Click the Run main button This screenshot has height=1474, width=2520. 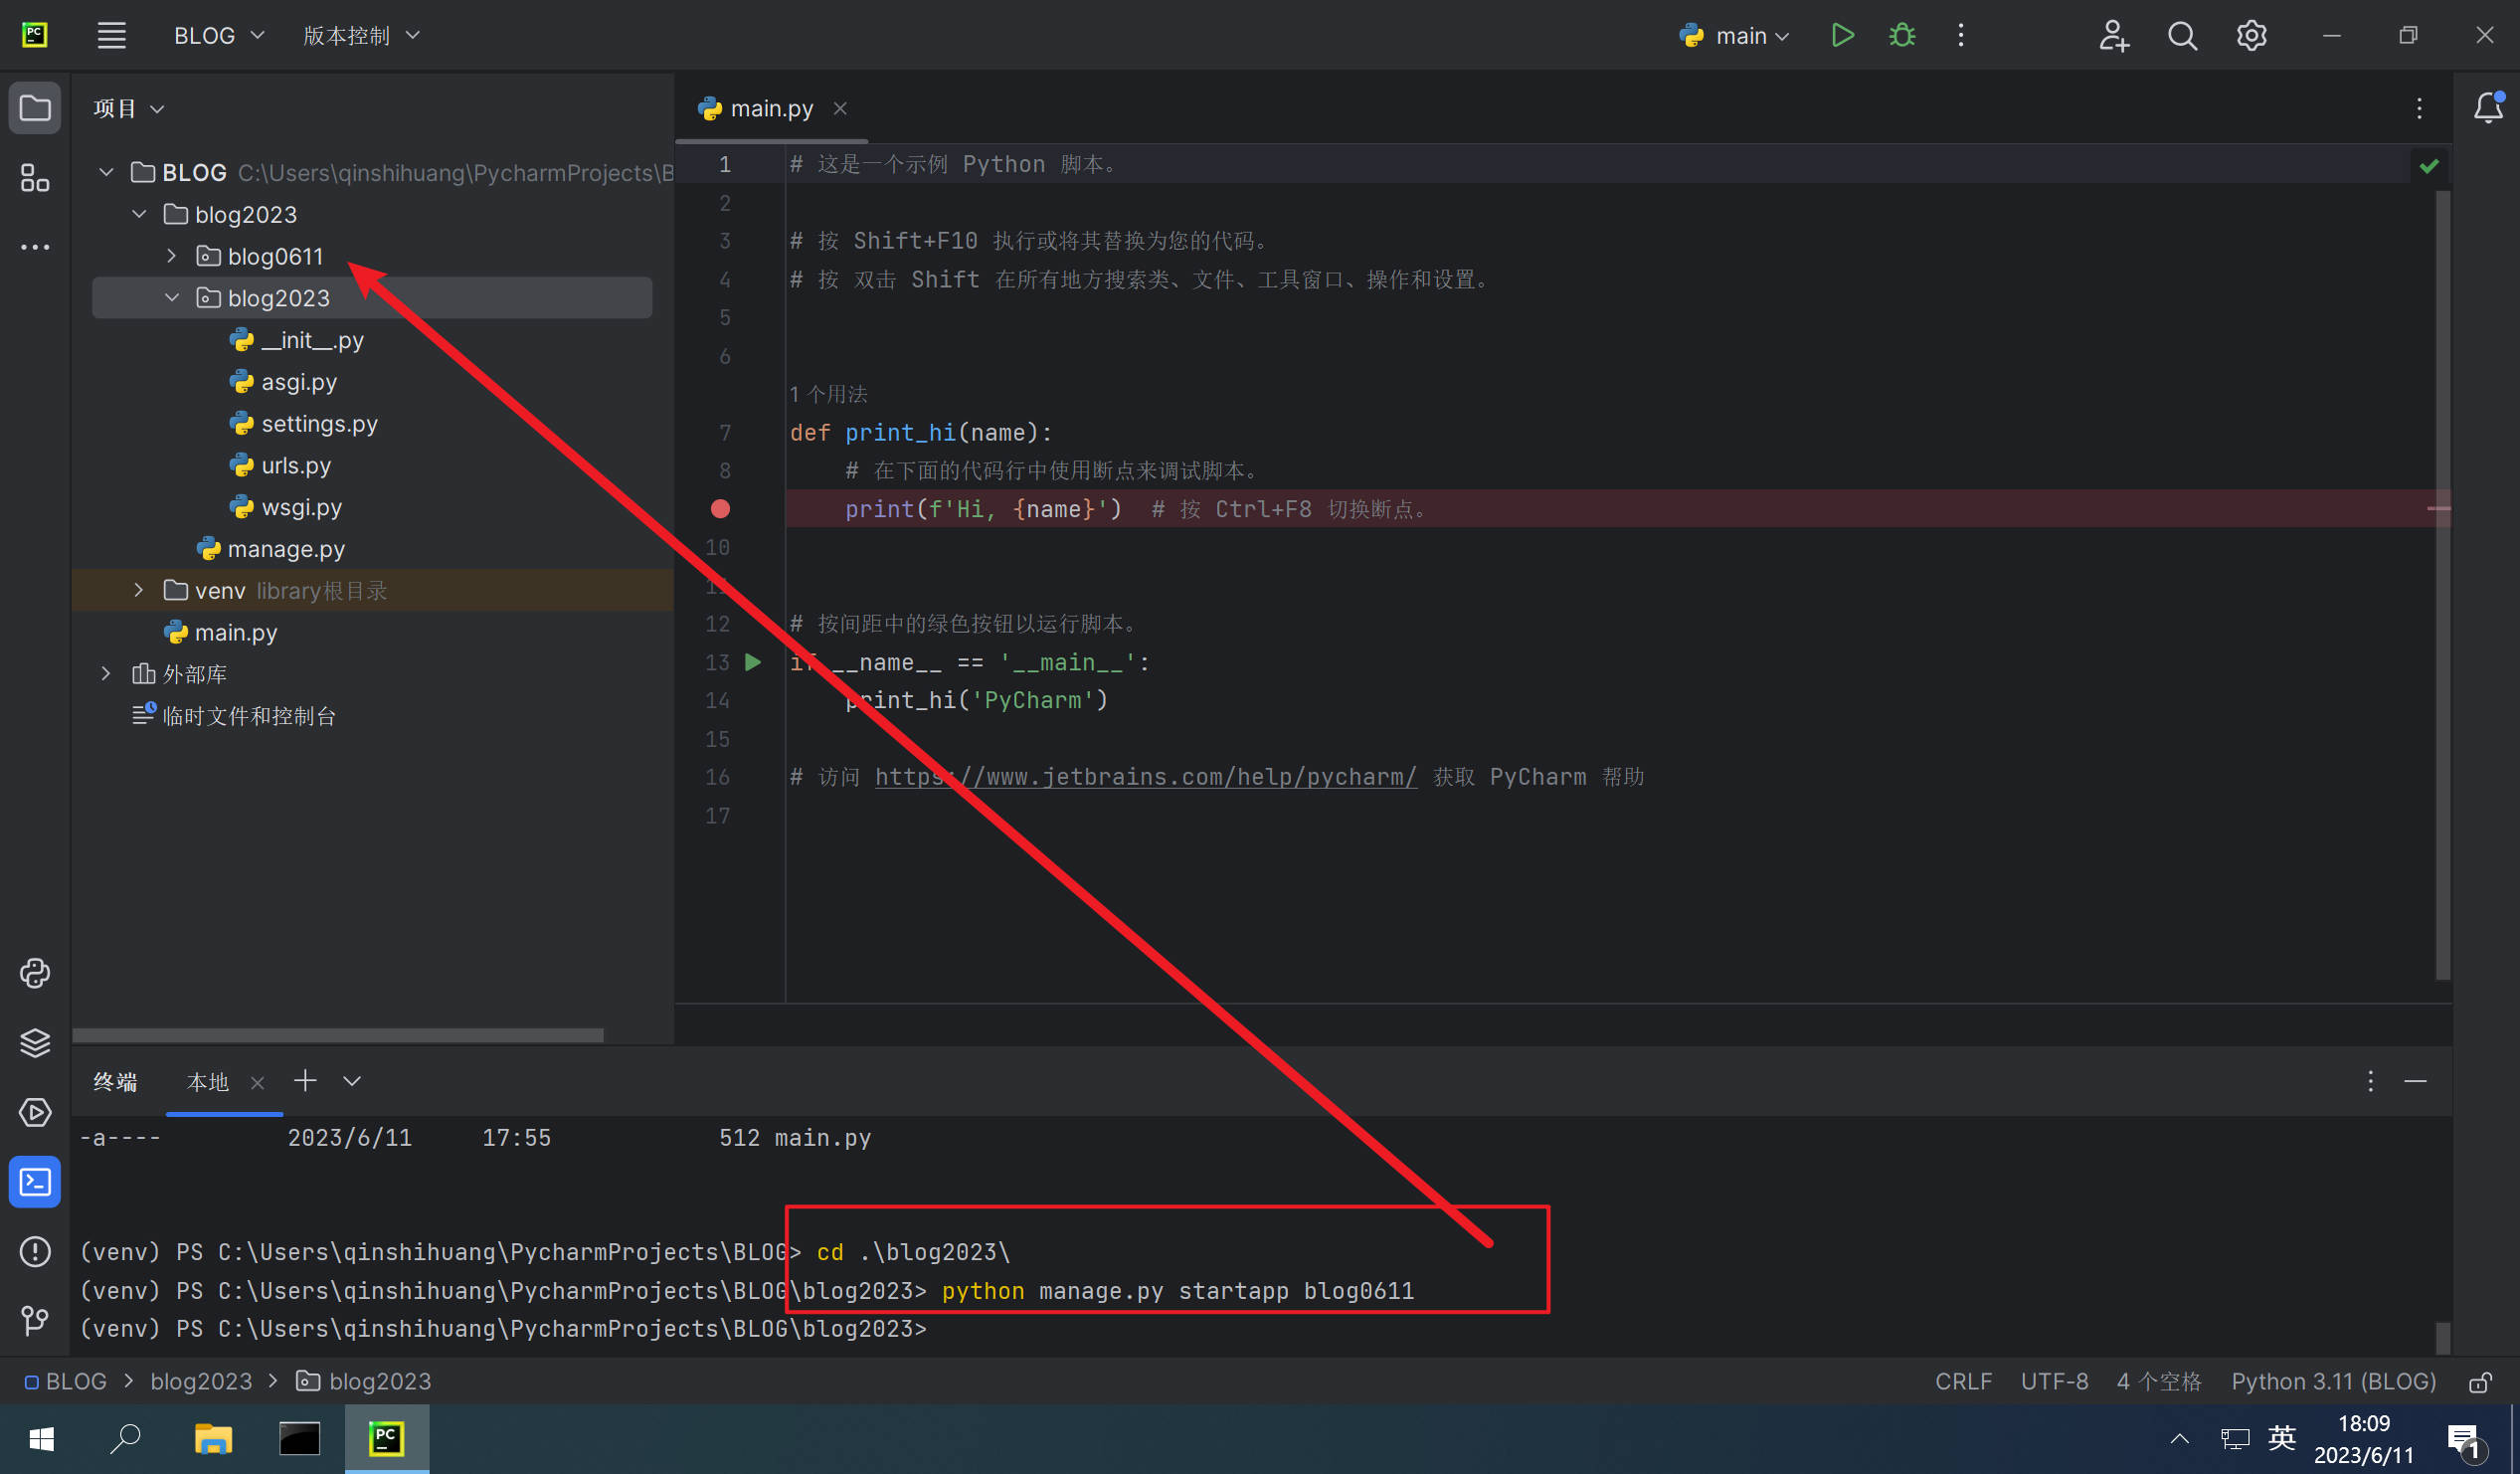coord(1842,35)
